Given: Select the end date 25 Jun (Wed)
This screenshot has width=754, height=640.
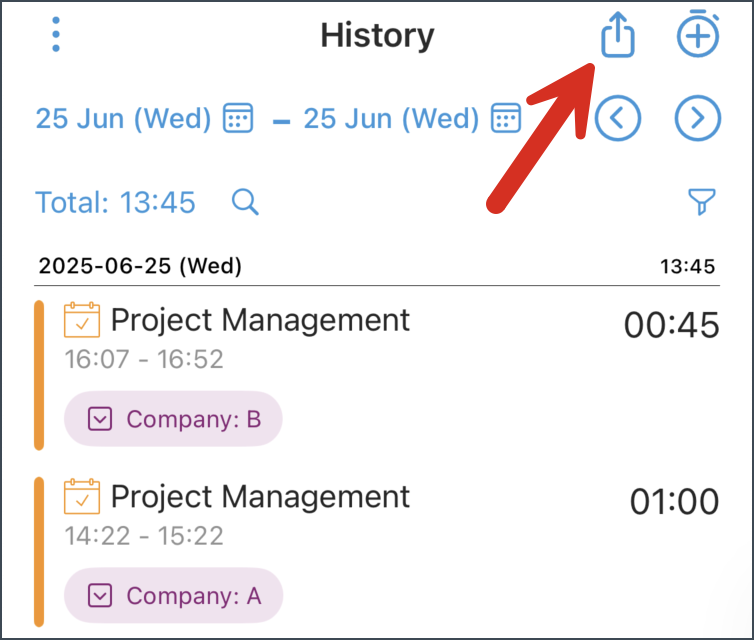Looking at the screenshot, I should pyautogui.click(x=391, y=119).
